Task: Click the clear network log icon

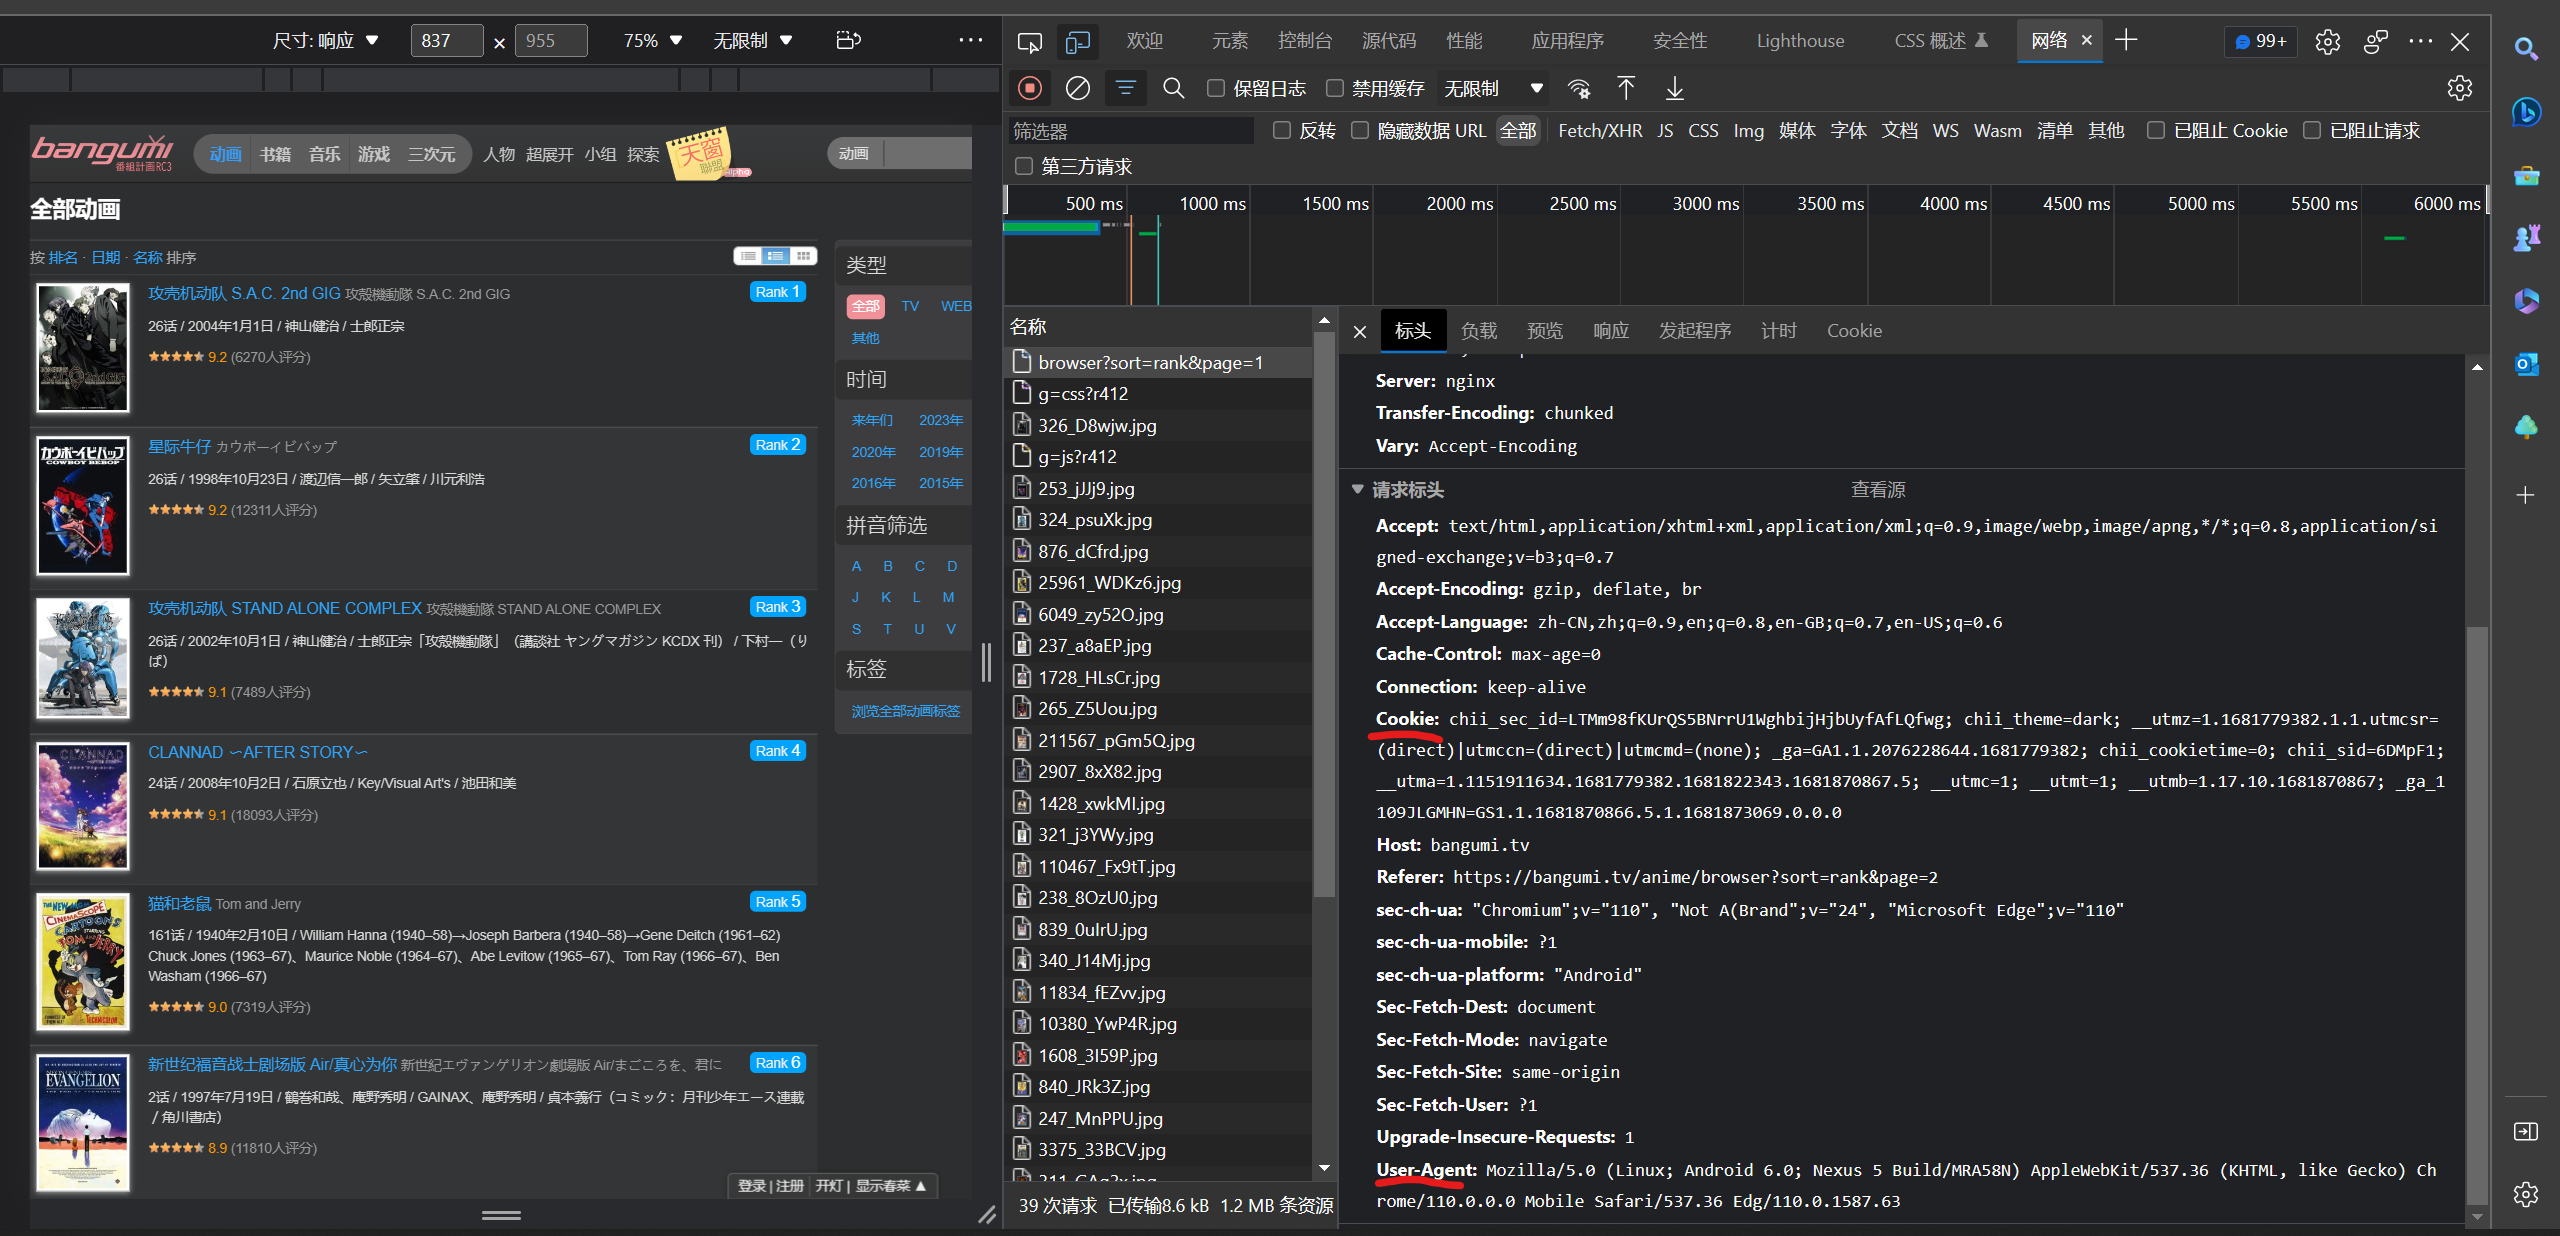Action: (1077, 89)
